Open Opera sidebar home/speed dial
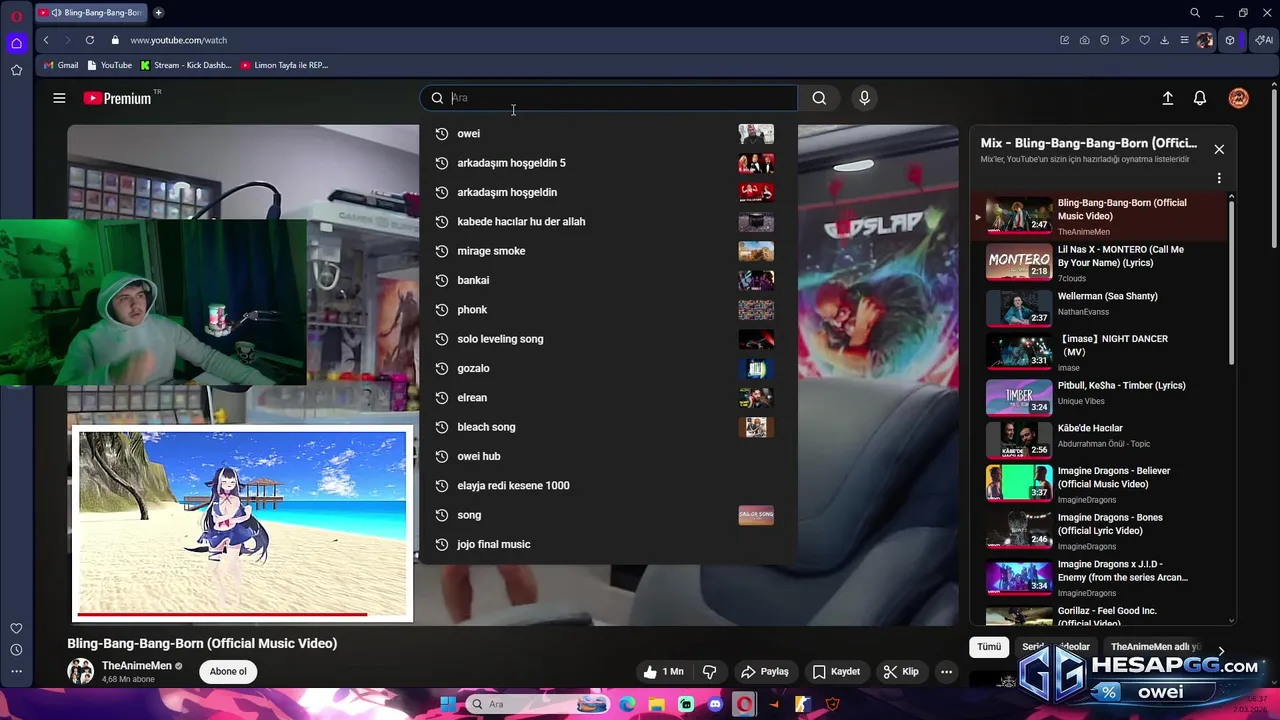The width and height of the screenshot is (1280, 720). pyautogui.click(x=16, y=43)
